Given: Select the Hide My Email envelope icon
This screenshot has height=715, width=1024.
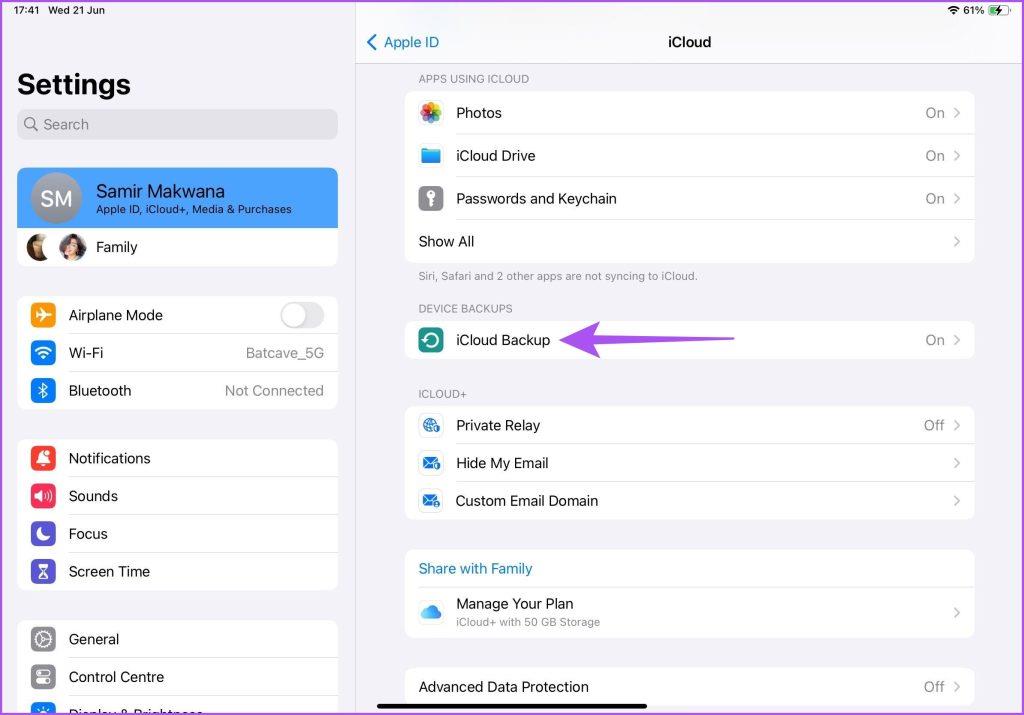Looking at the screenshot, I should [x=430, y=463].
